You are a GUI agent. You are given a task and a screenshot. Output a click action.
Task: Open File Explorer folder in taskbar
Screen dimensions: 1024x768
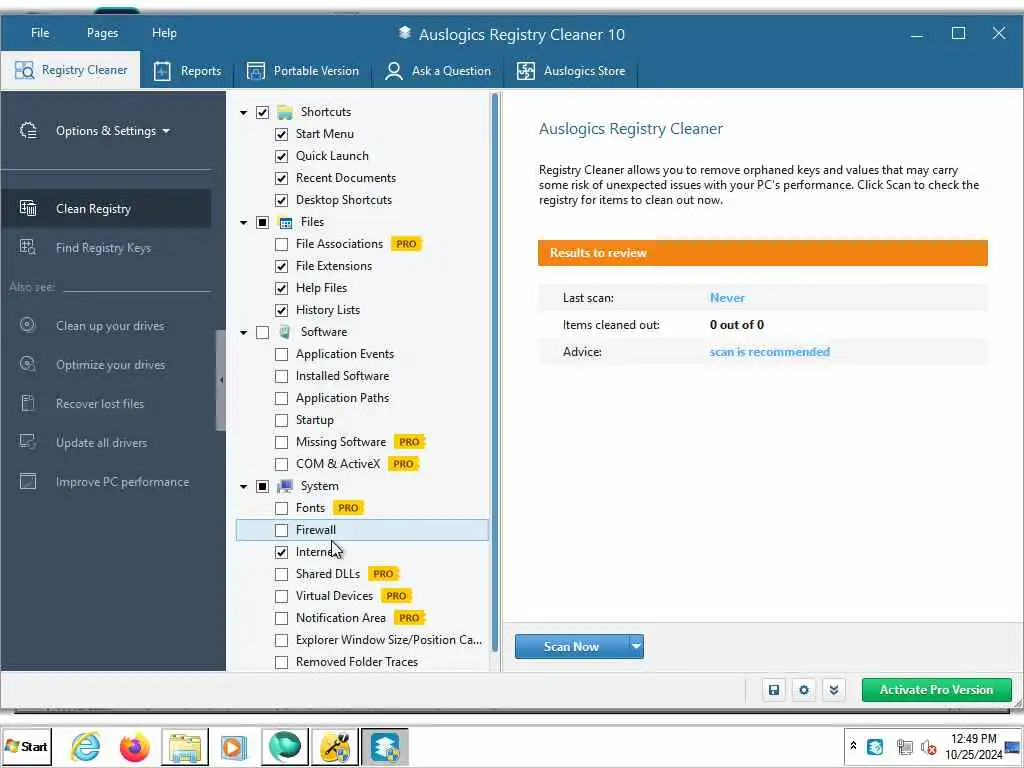pos(185,746)
